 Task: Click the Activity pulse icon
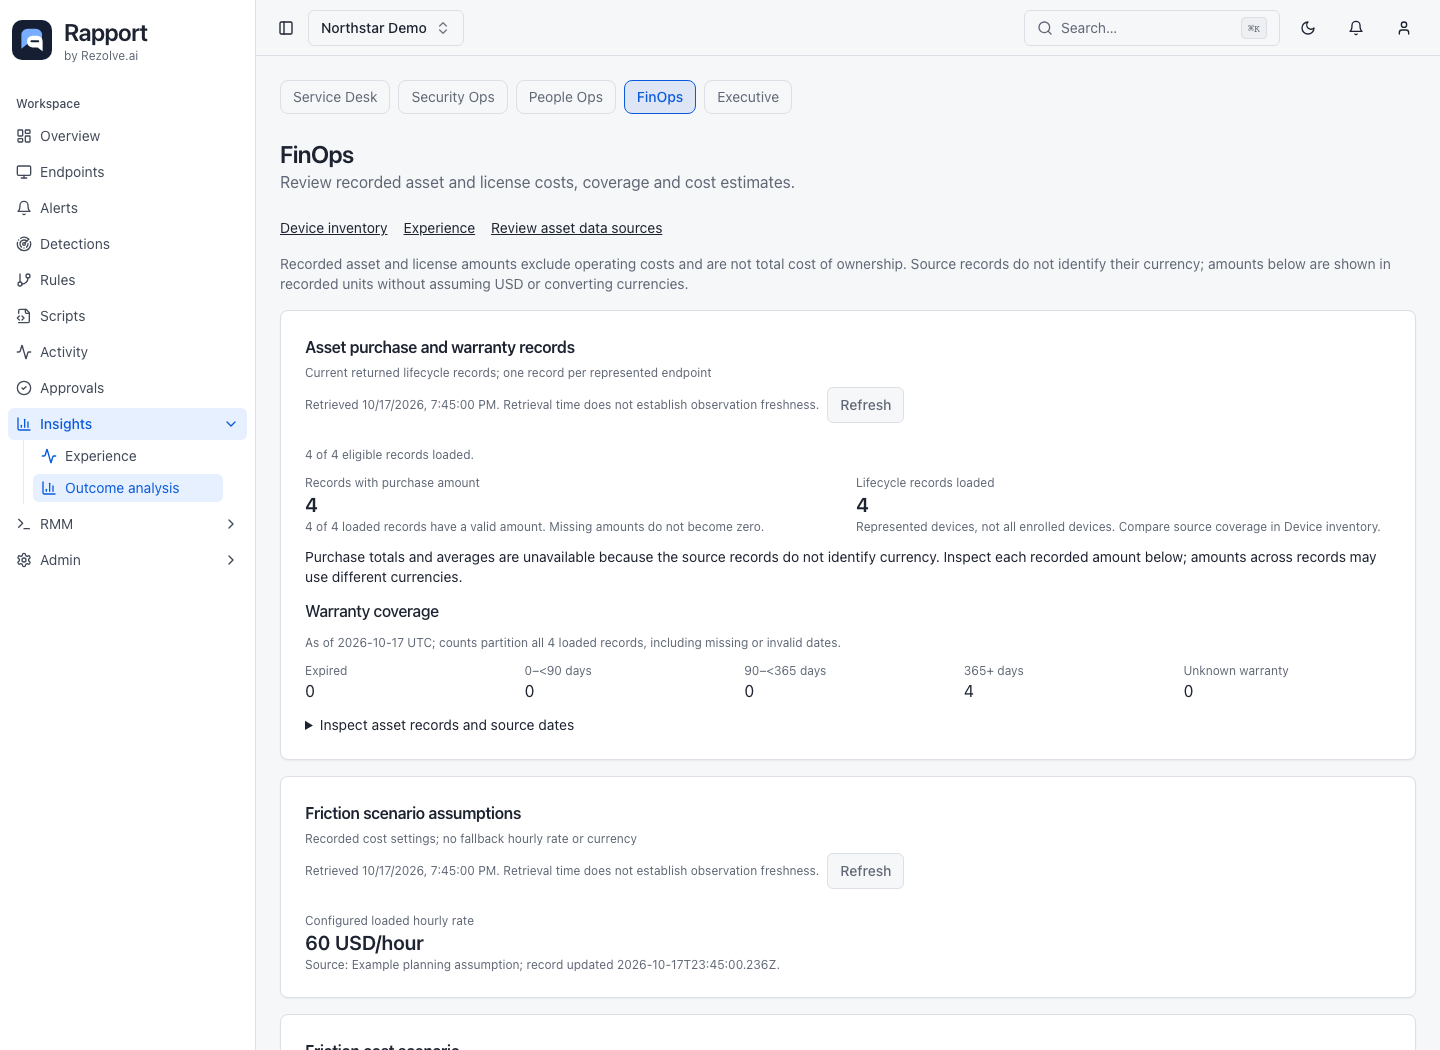tap(24, 352)
